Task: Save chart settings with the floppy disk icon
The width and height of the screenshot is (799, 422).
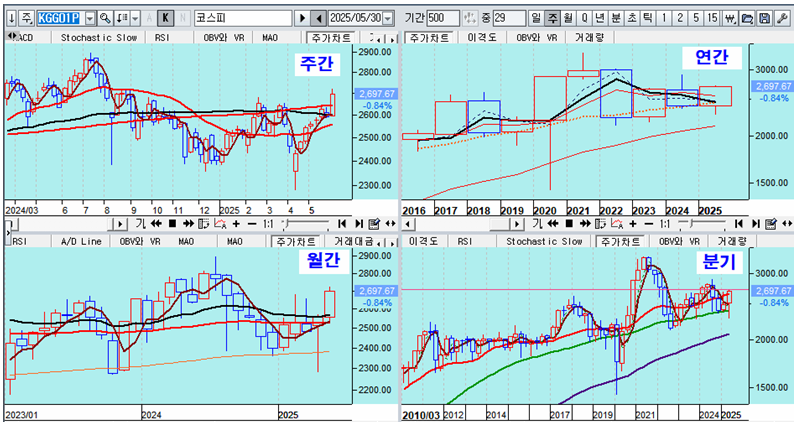Action: click(x=764, y=18)
